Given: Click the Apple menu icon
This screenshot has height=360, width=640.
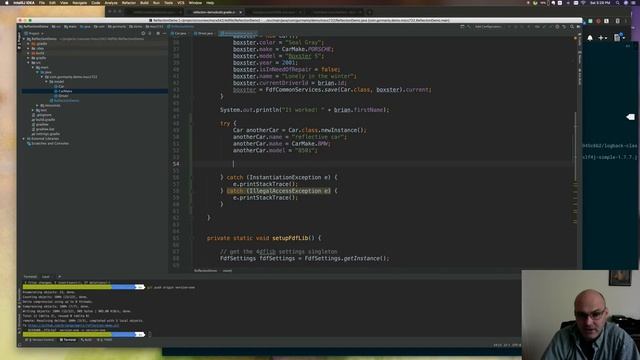Looking at the screenshot, I should click(x=6, y=3).
